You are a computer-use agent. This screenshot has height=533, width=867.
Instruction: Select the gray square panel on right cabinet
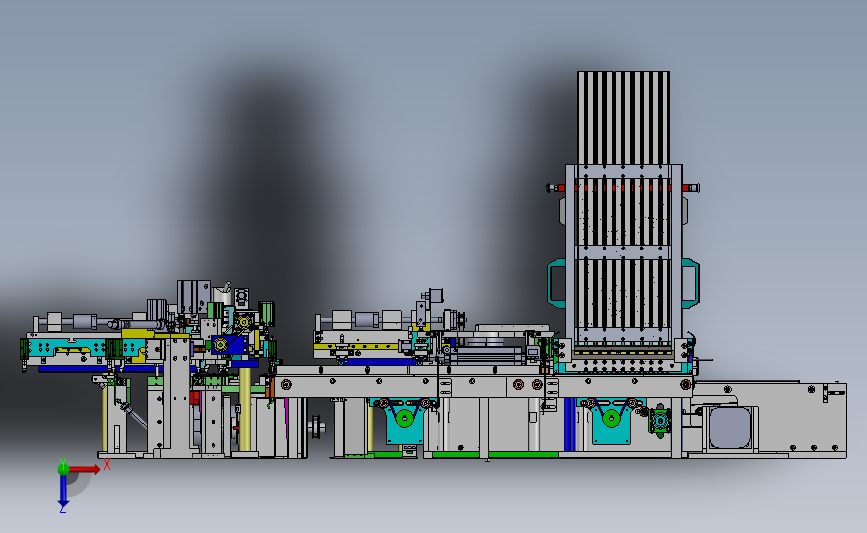[730, 427]
